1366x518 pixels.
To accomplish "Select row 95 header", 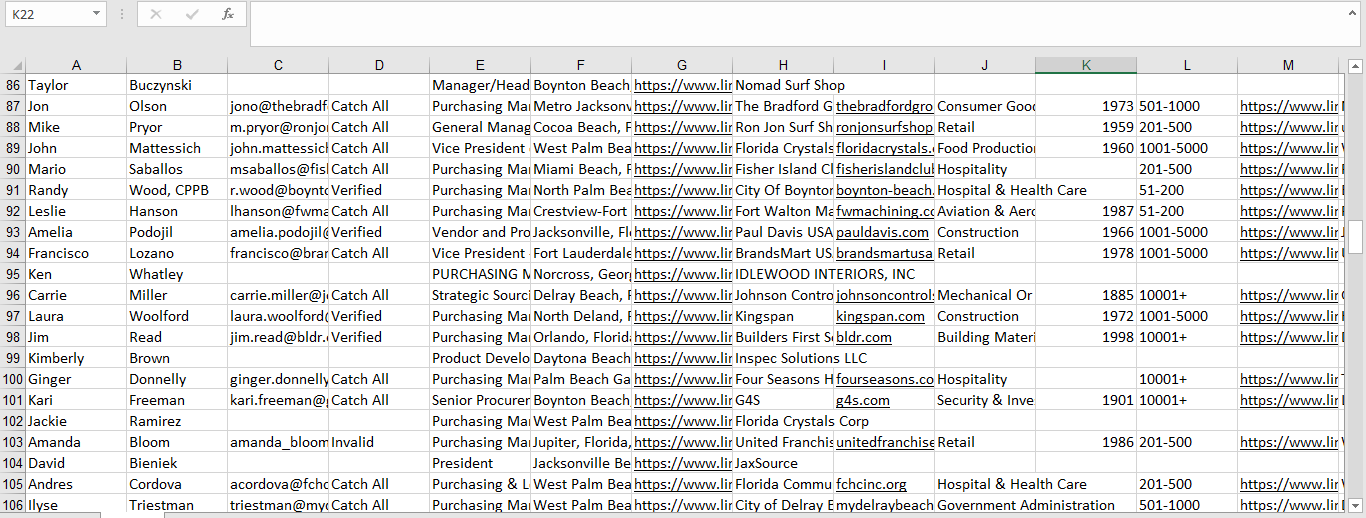I will (13, 274).
